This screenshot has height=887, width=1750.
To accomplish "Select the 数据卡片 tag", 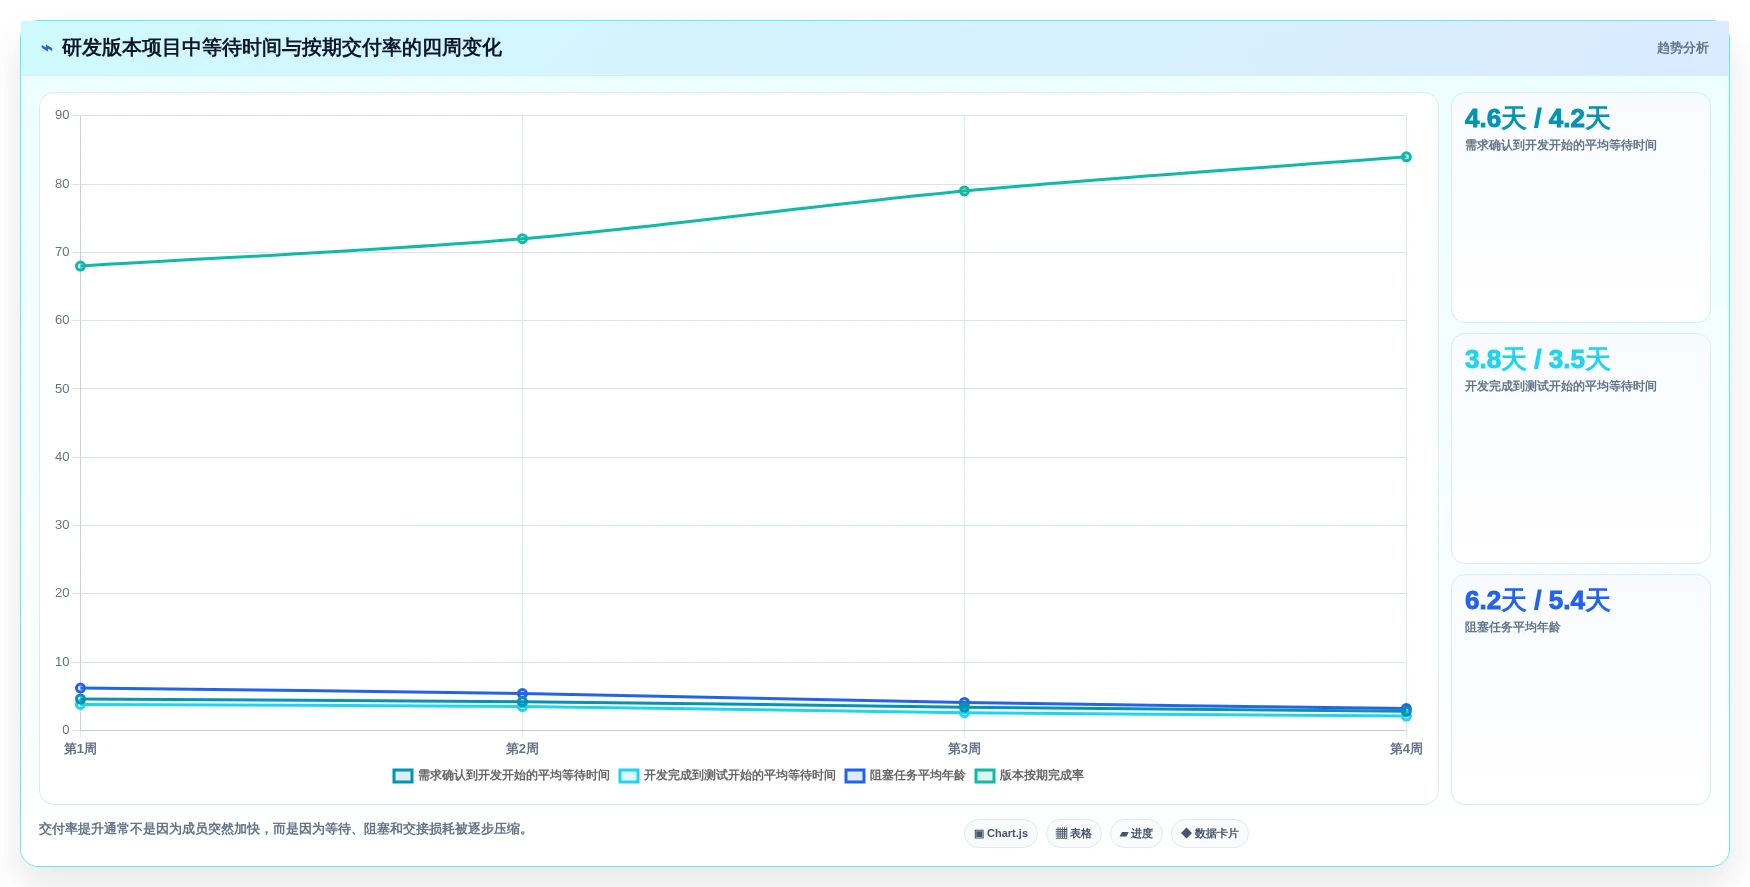I will click(1210, 834).
